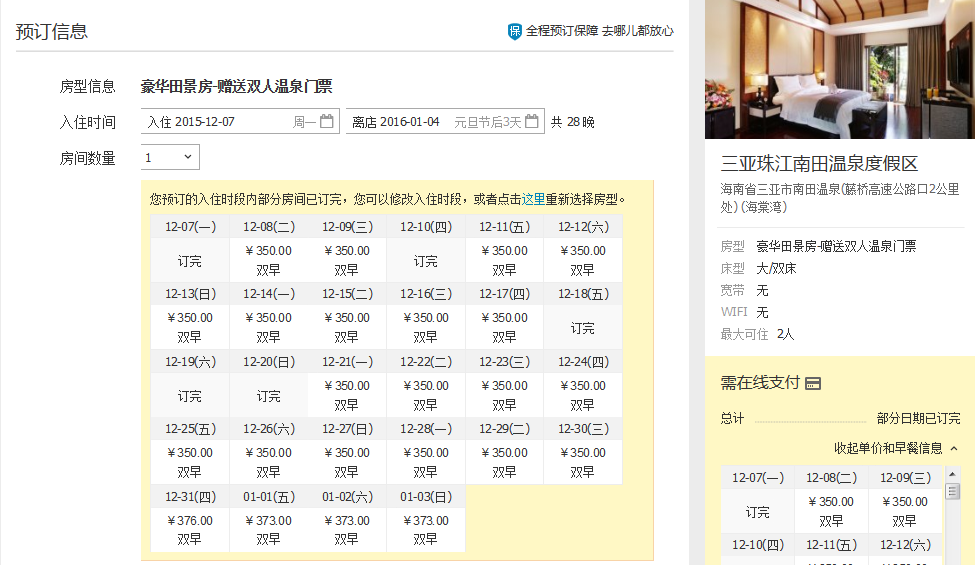The image size is (975, 565).
Task: Select the 01-01 cell priced ¥373.00
Action: (x=268, y=529)
